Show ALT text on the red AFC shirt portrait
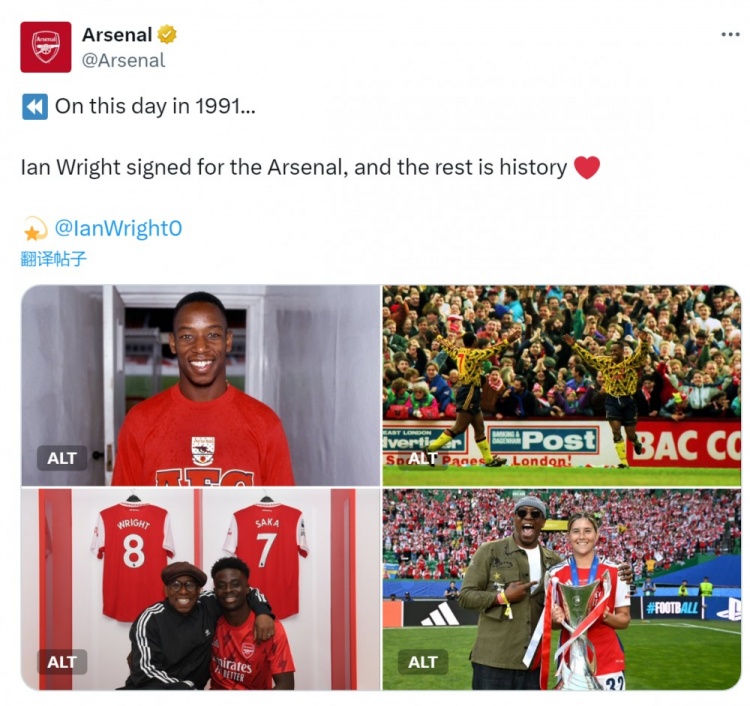 [x=62, y=458]
